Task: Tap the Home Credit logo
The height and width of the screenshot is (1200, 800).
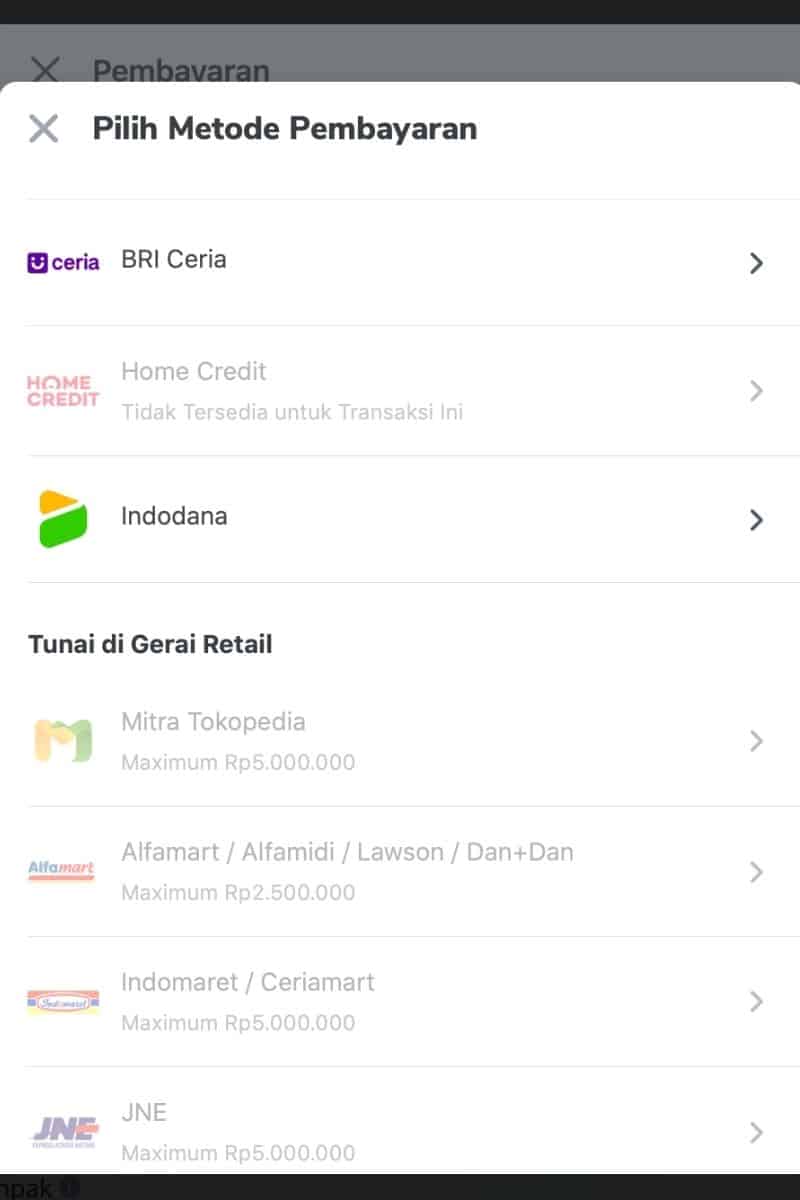Action: (63, 391)
